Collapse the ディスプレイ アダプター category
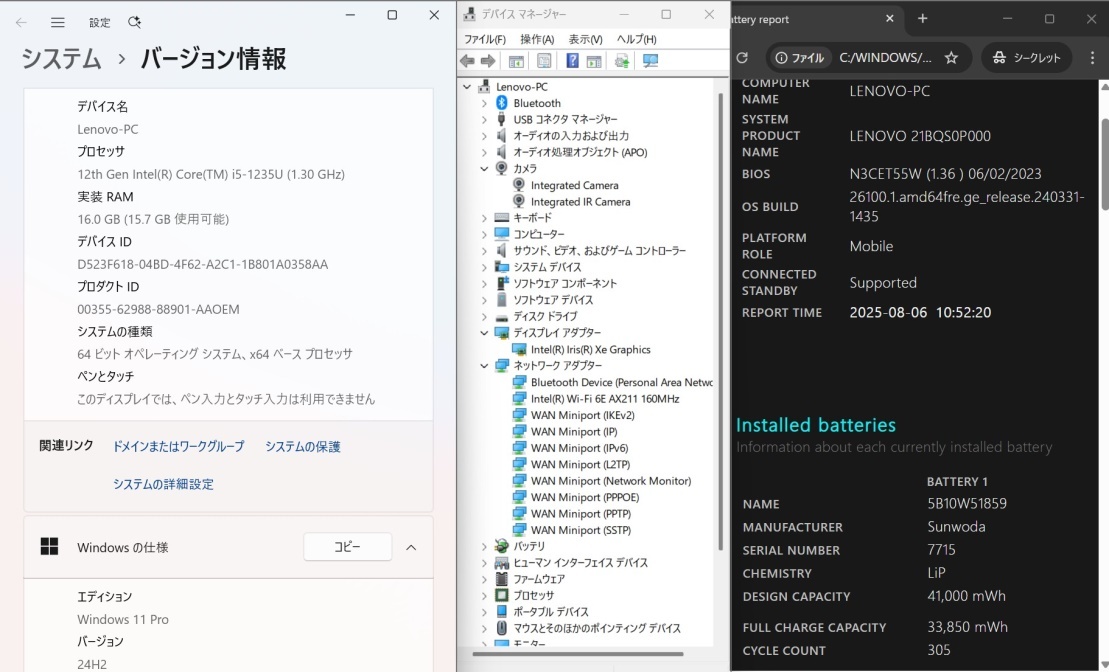1109x672 pixels. pos(484,333)
